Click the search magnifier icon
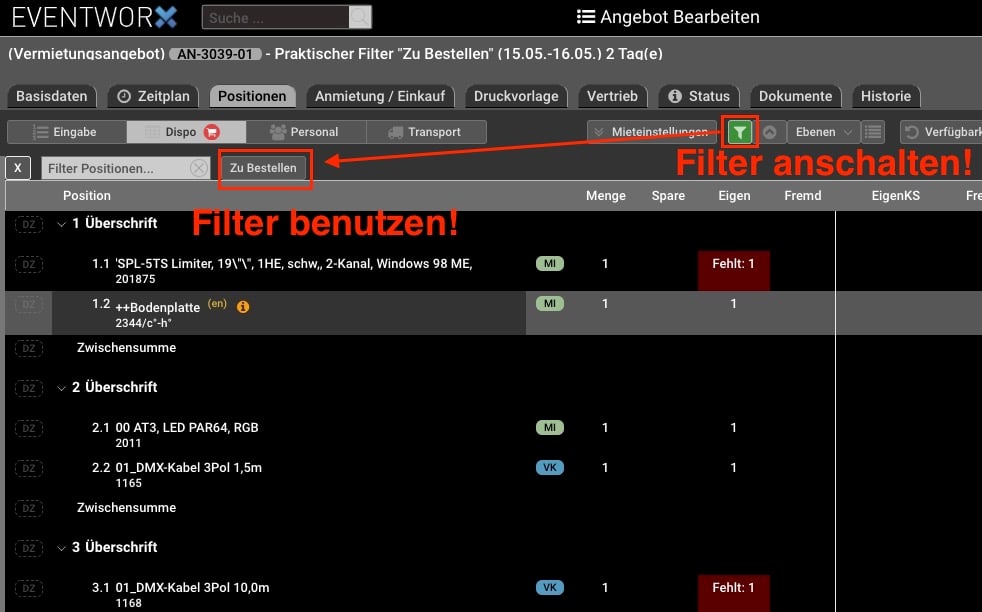The image size is (982, 612). tap(360, 17)
